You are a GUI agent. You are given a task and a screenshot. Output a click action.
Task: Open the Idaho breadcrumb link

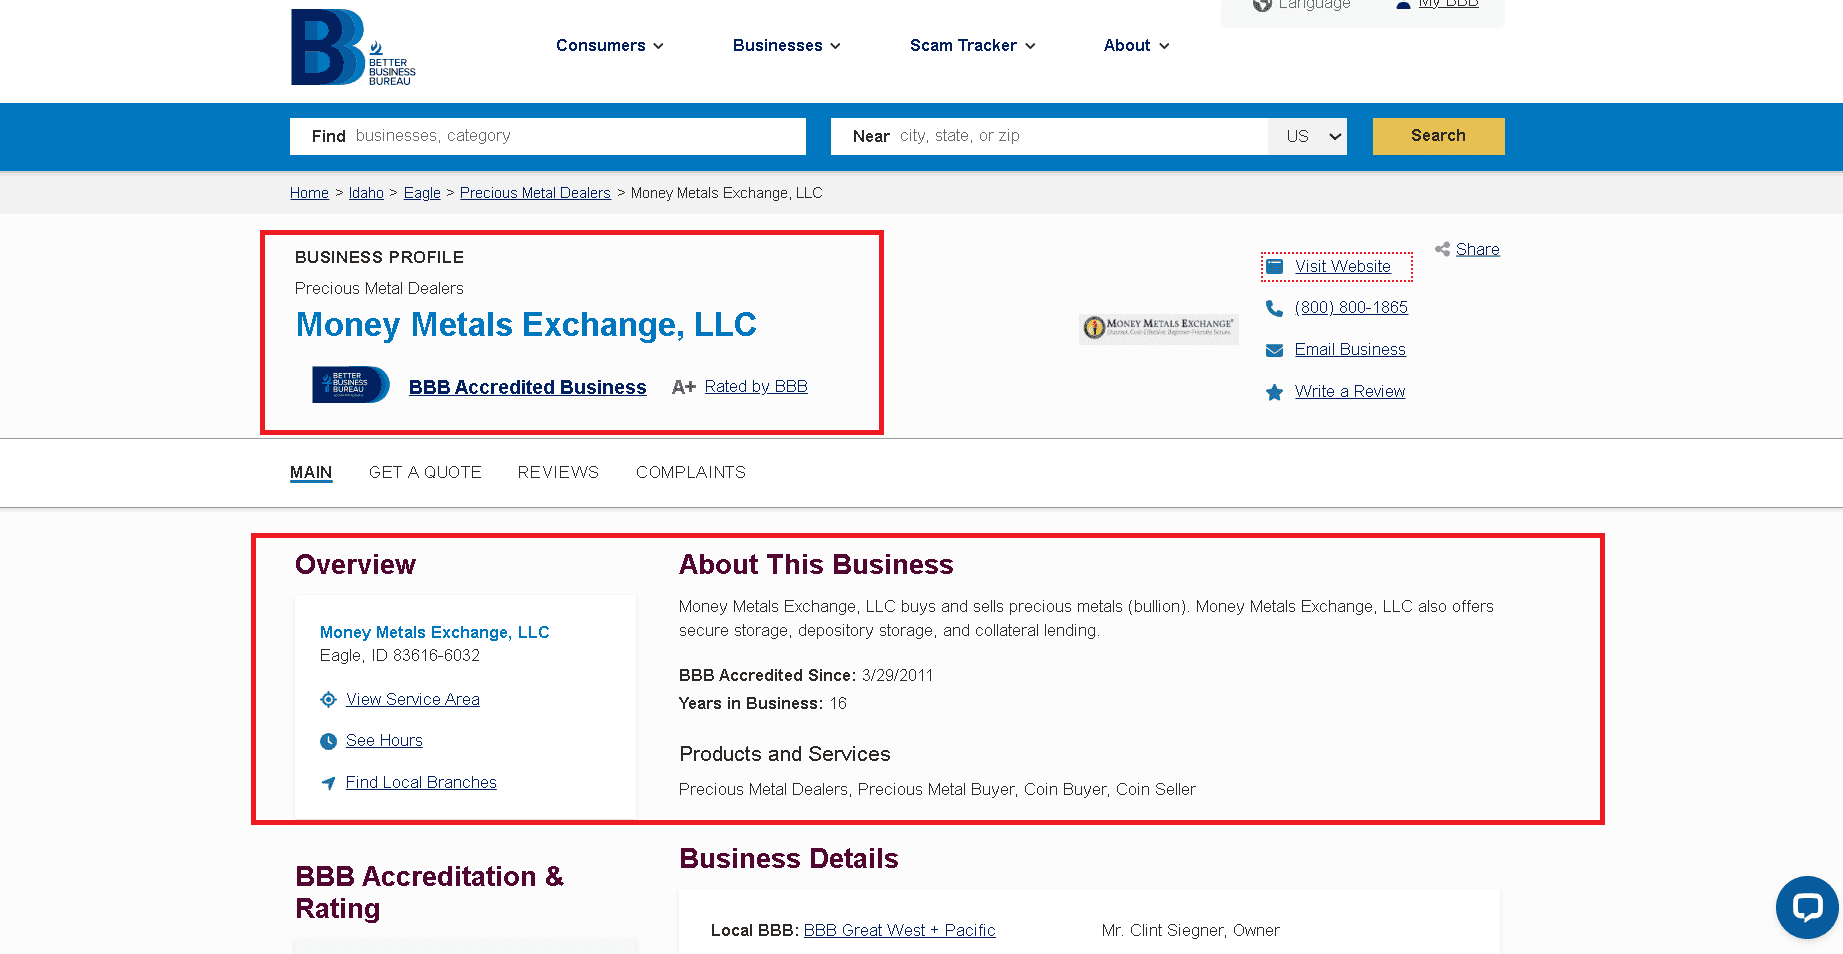tap(366, 193)
